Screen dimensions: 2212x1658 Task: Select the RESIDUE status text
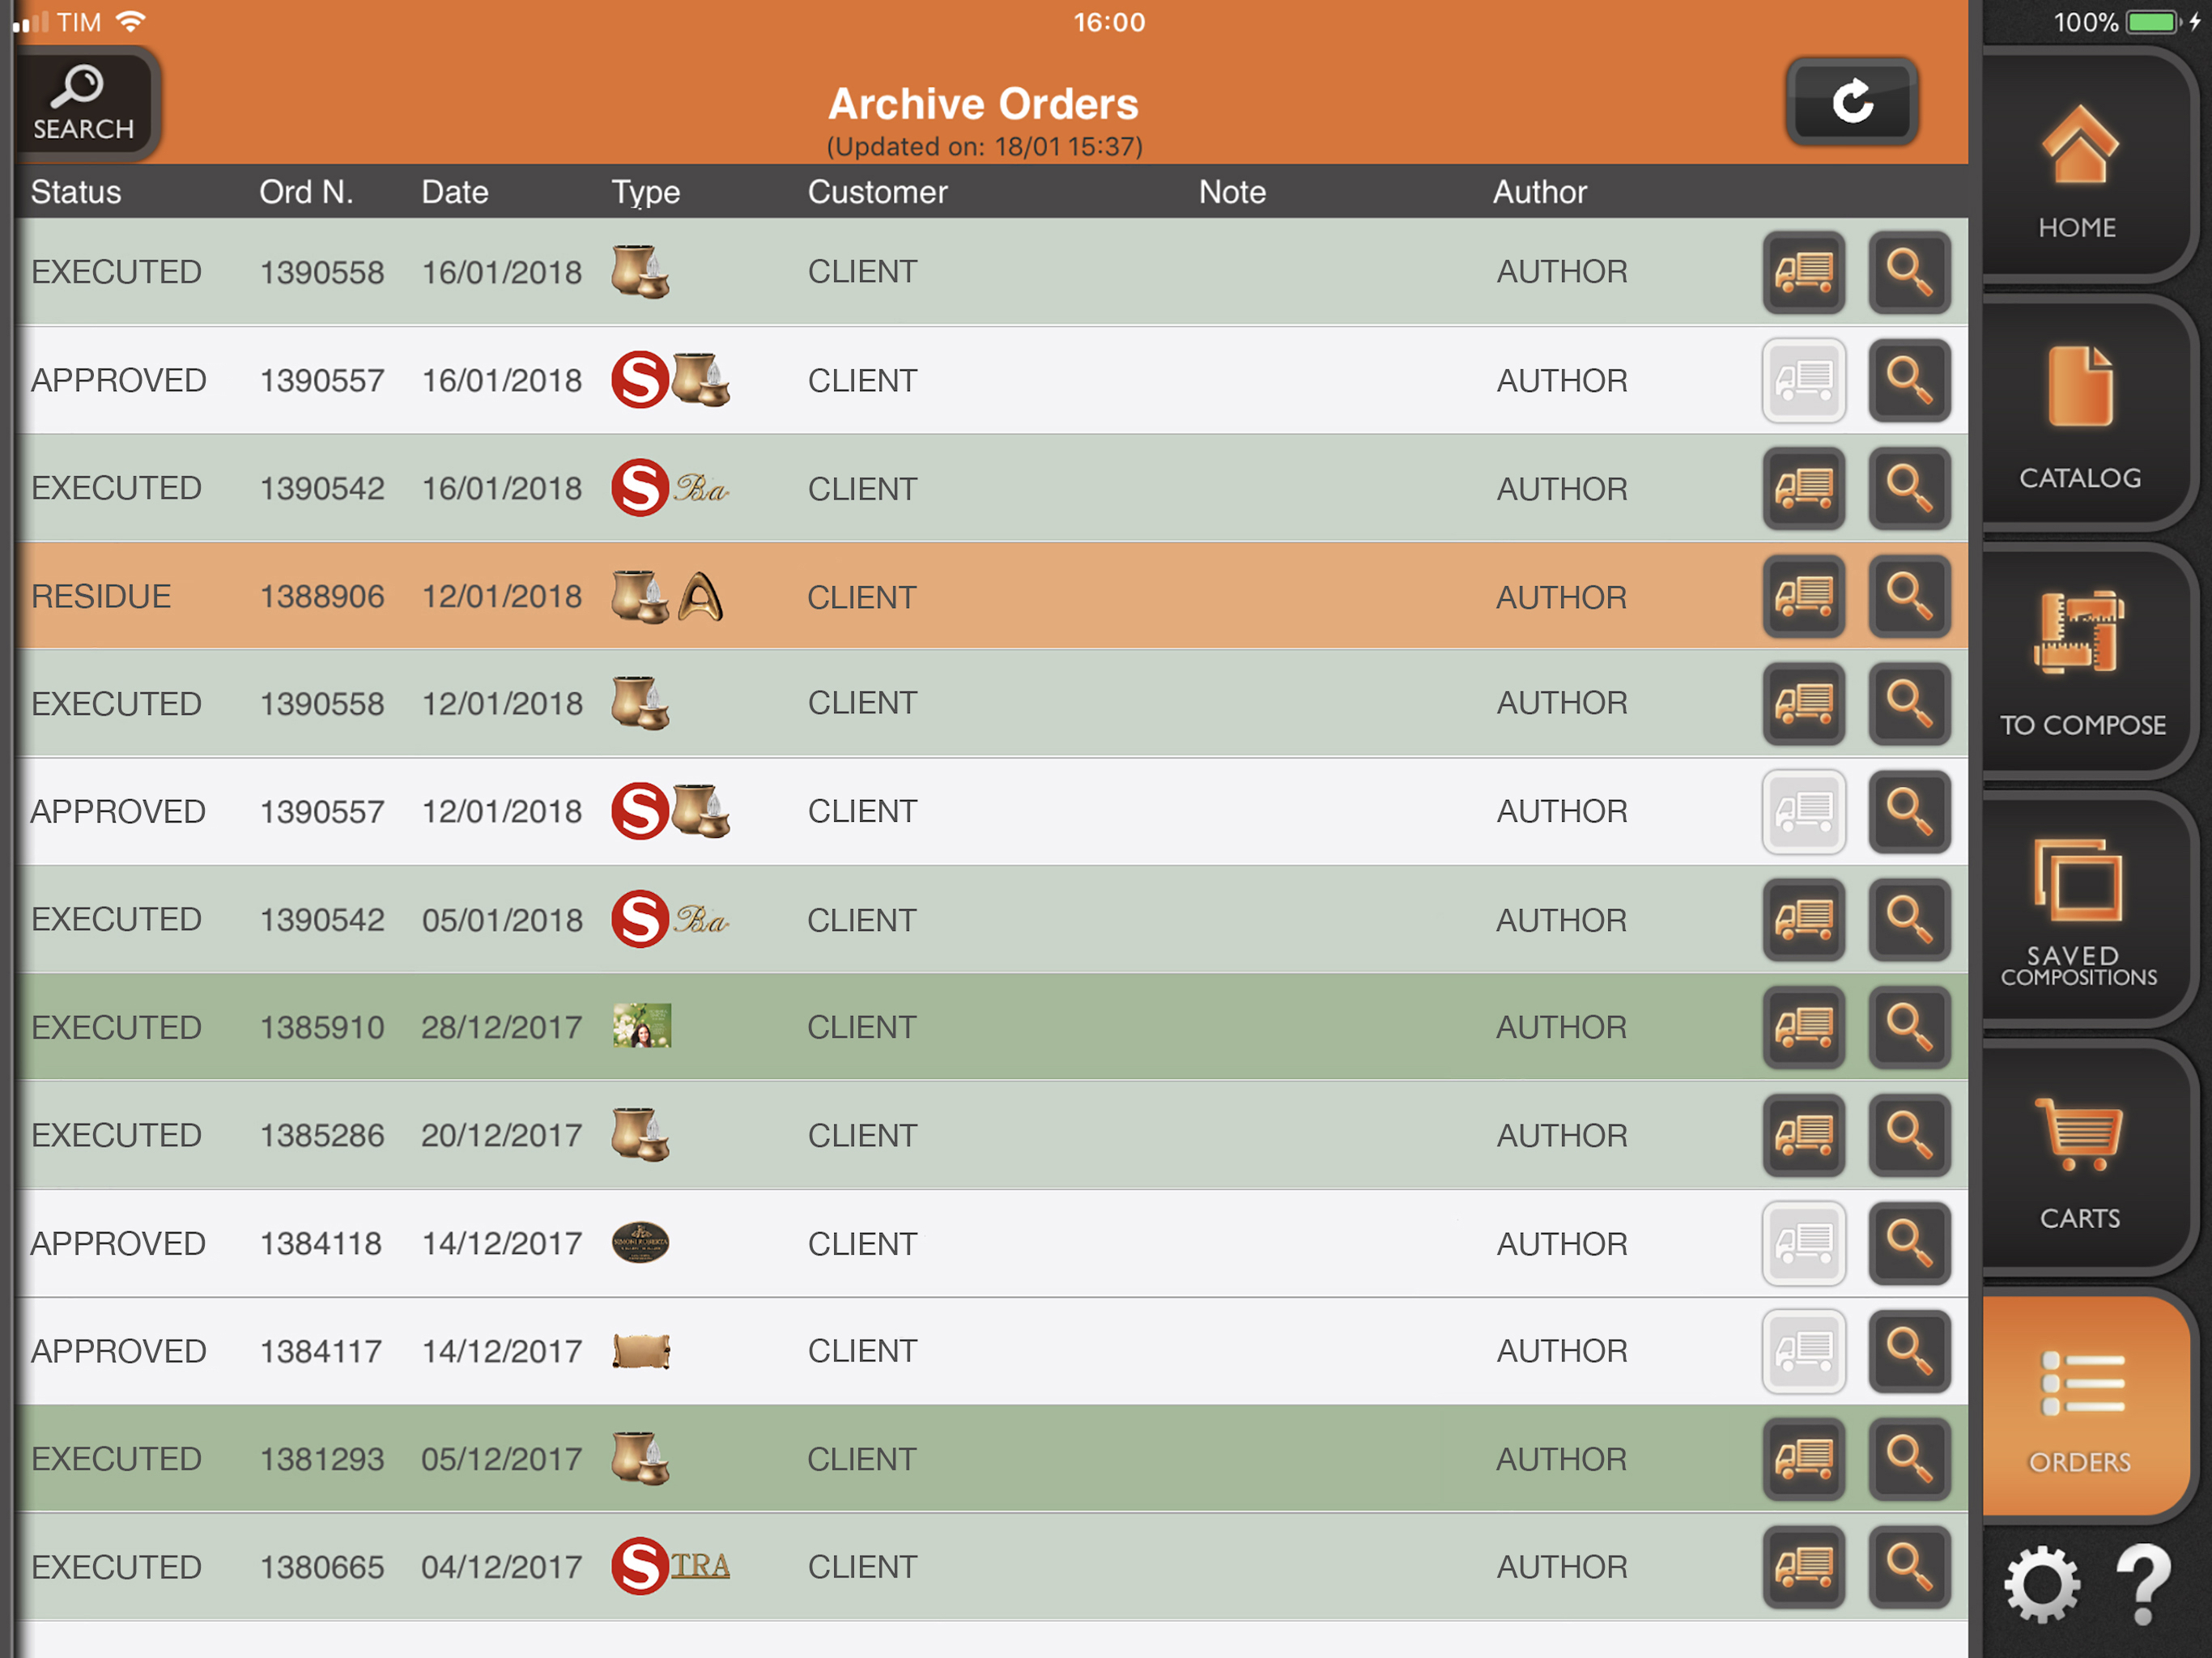tap(101, 597)
